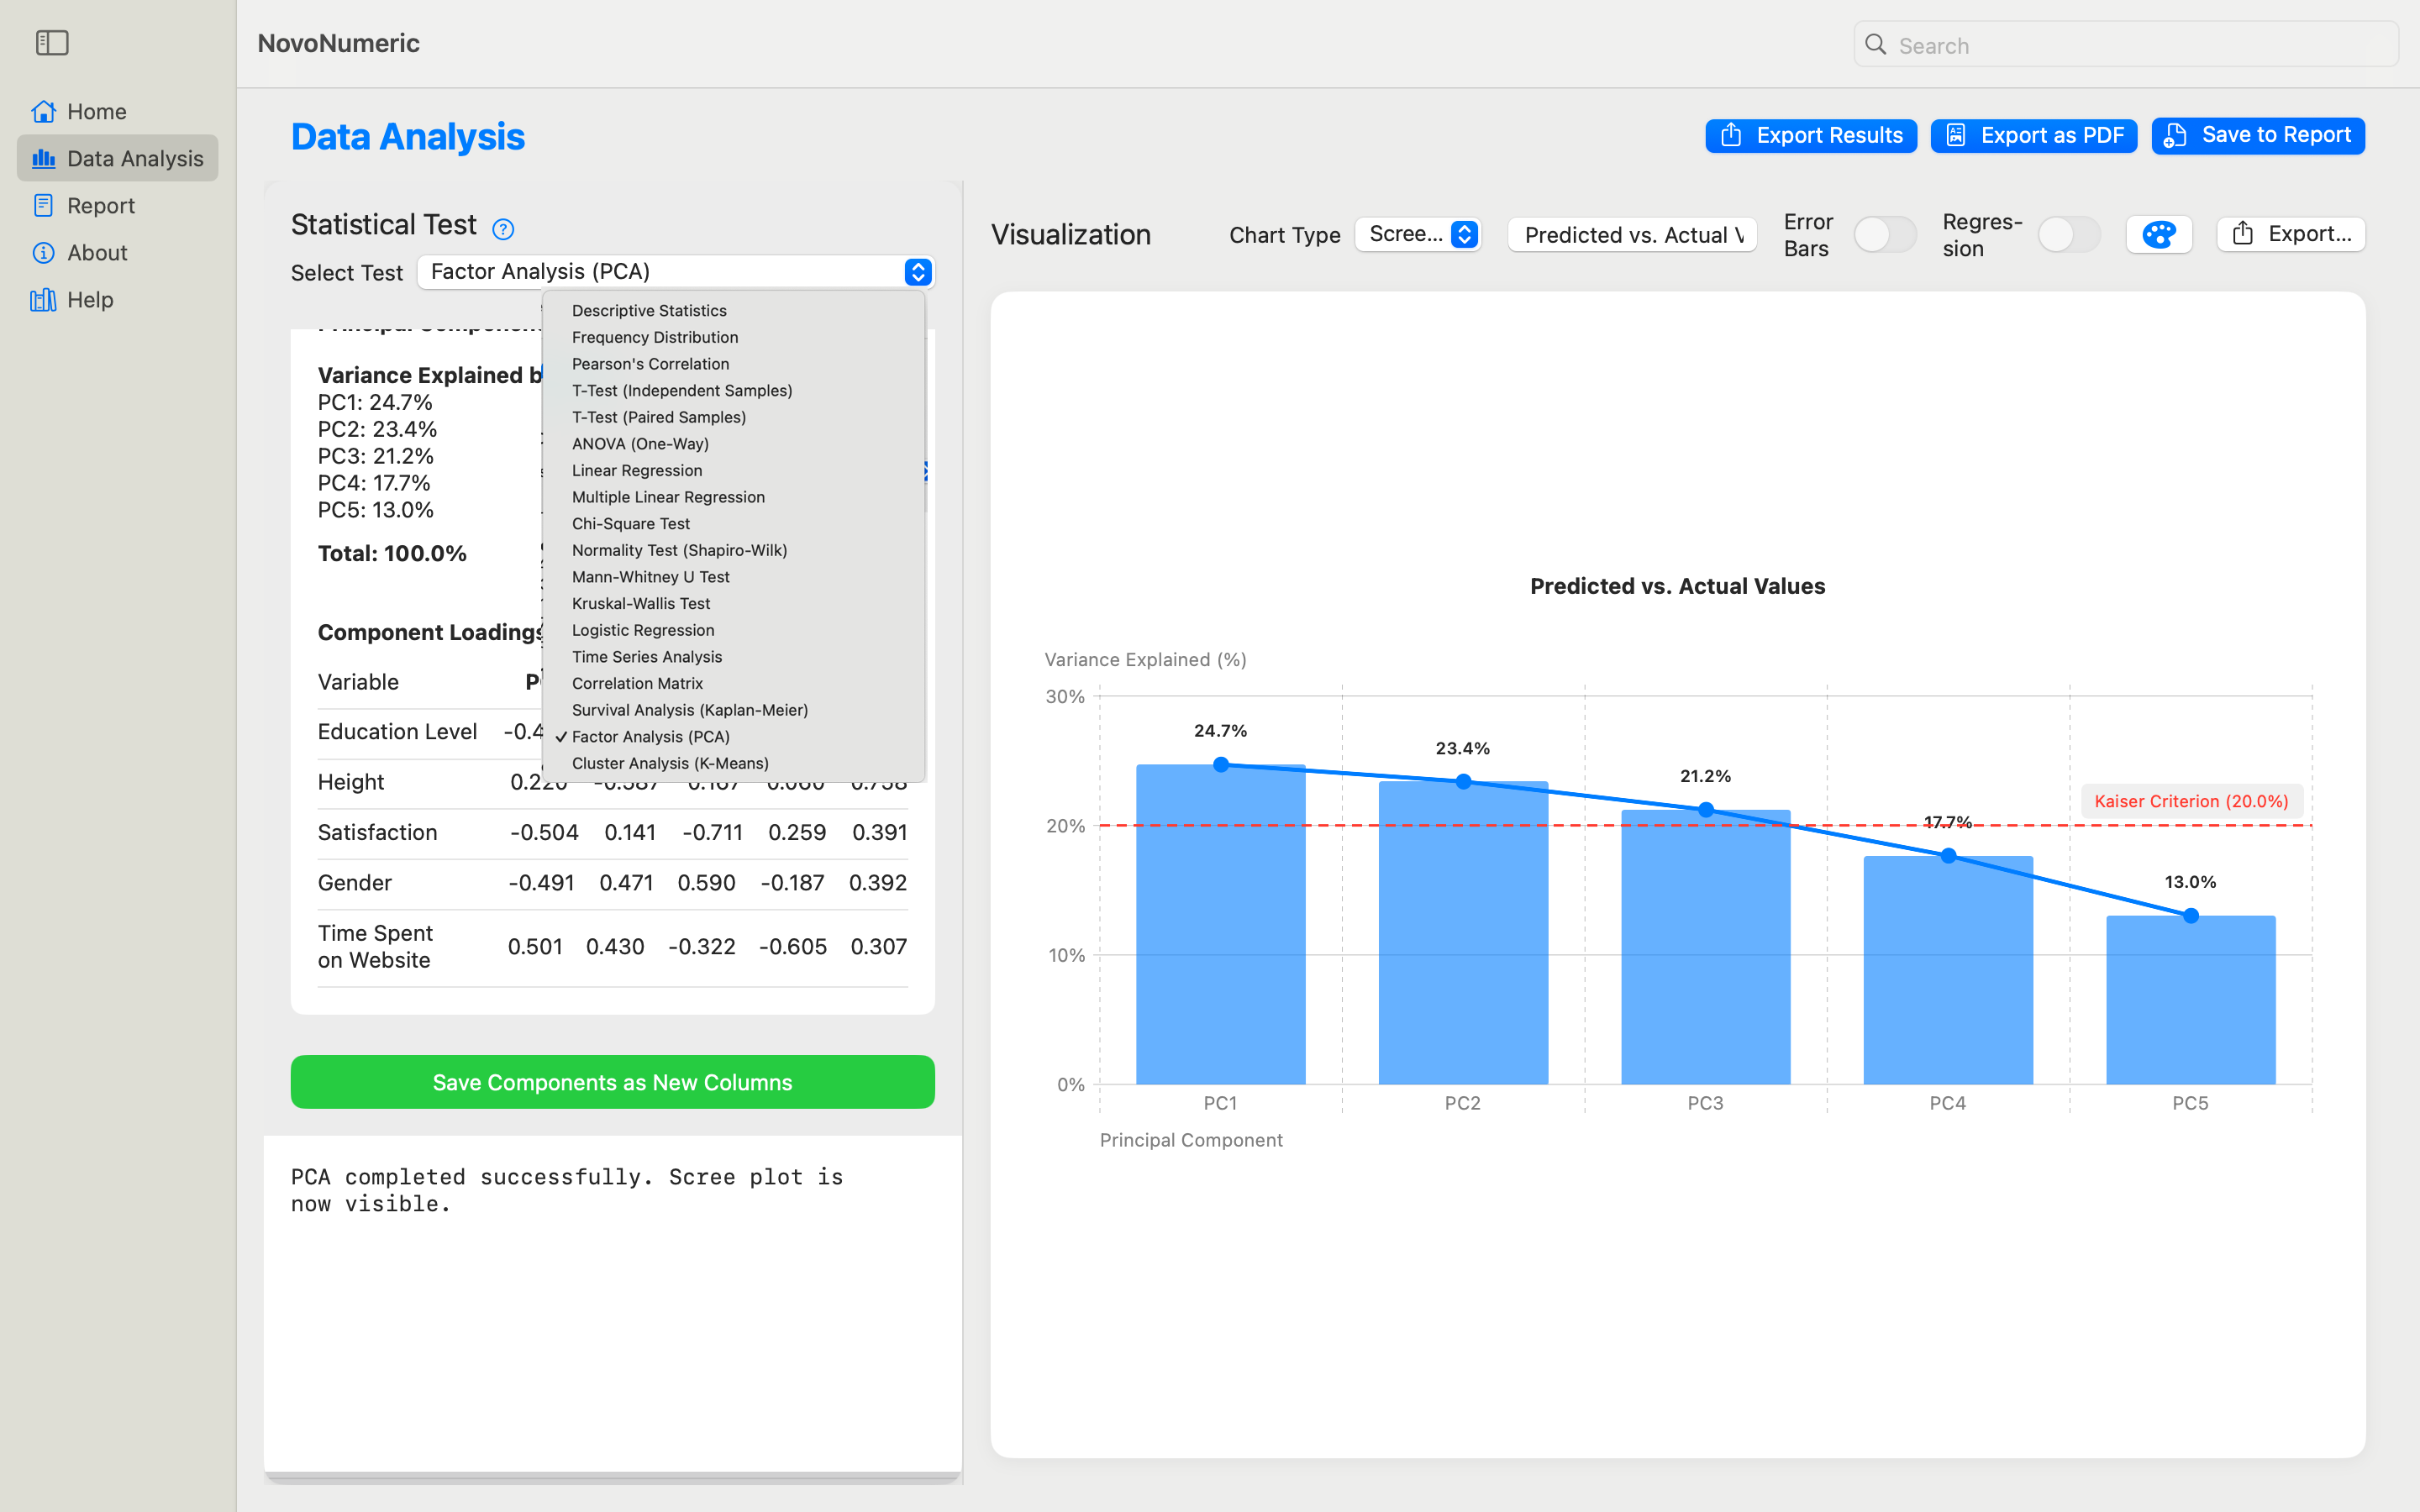Enable Error Bars on the chart

click(1884, 234)
